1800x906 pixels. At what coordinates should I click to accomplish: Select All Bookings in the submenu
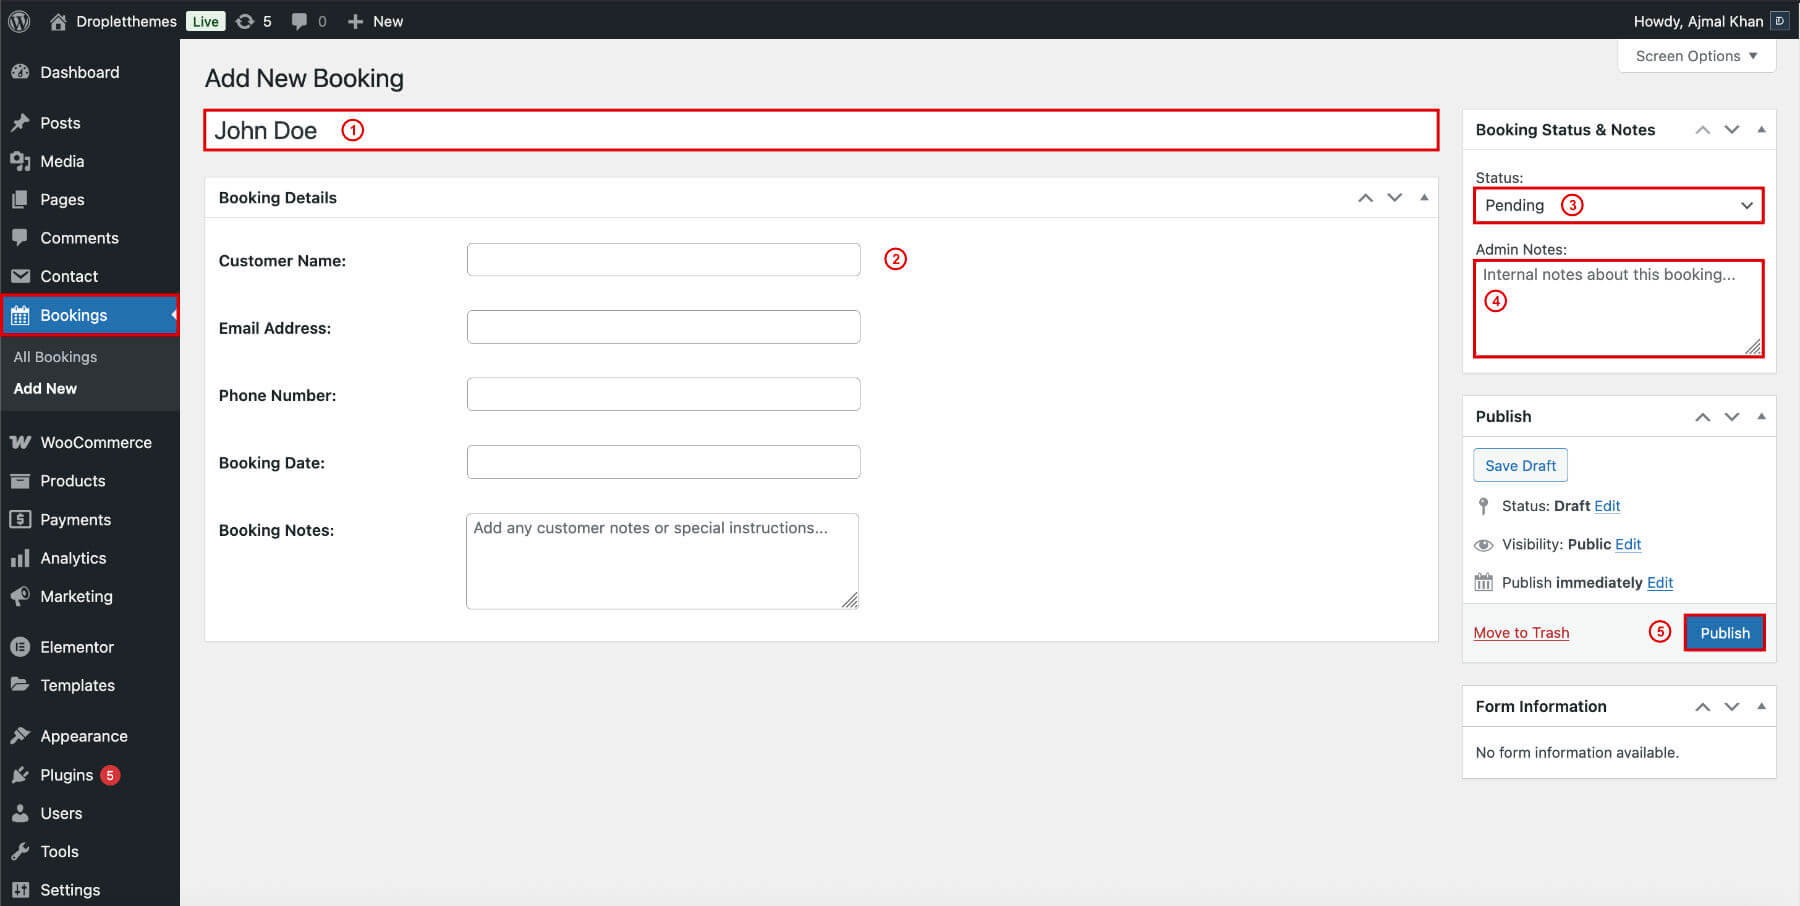click(x=55, y=357)
